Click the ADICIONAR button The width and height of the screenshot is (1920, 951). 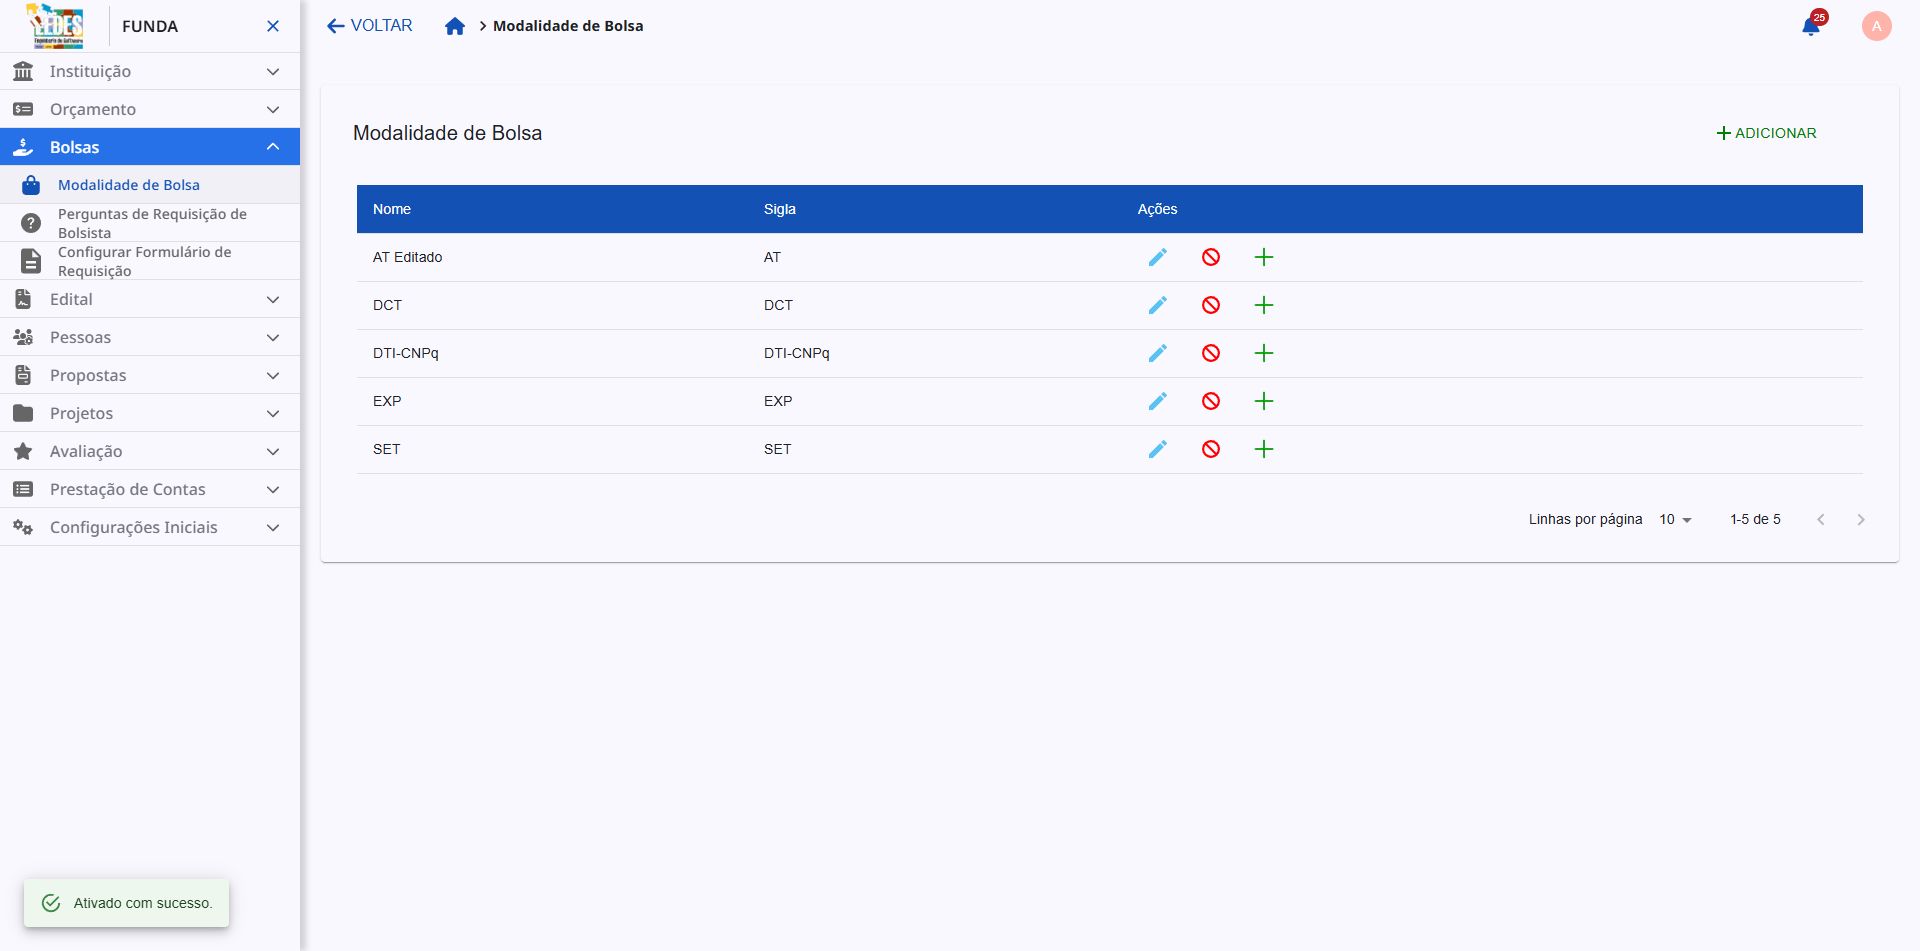coord(1766,133)
